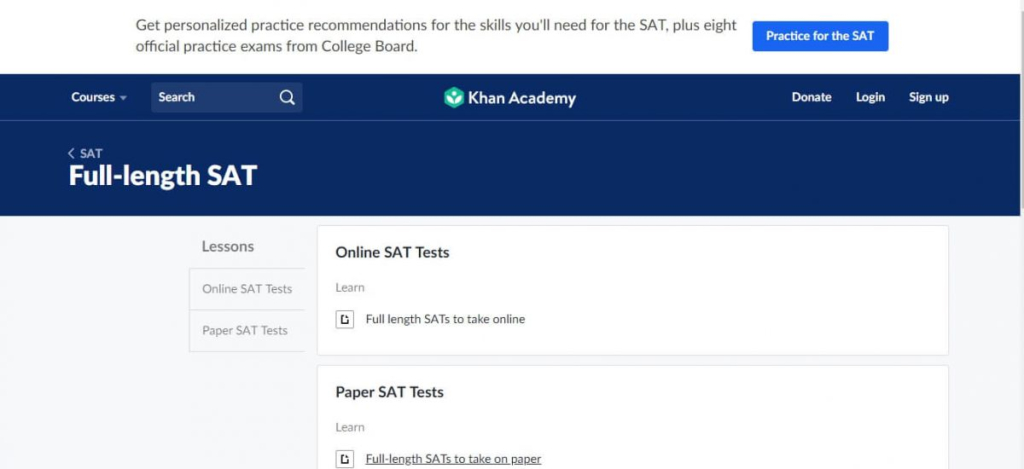
Task: Go to the Login page
Action: [870, 97]
